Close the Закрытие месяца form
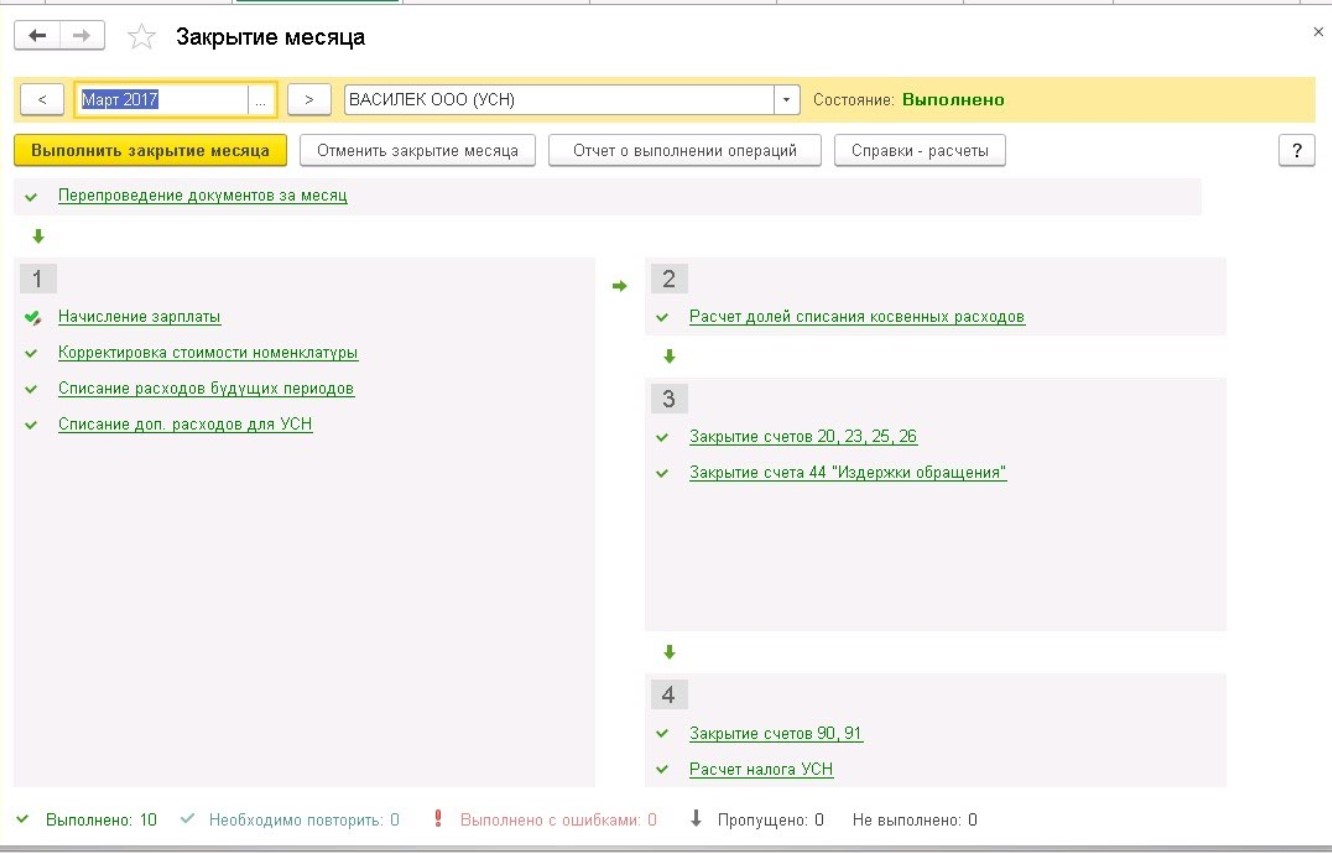Screen dimensions: 1332x853 1318,33
